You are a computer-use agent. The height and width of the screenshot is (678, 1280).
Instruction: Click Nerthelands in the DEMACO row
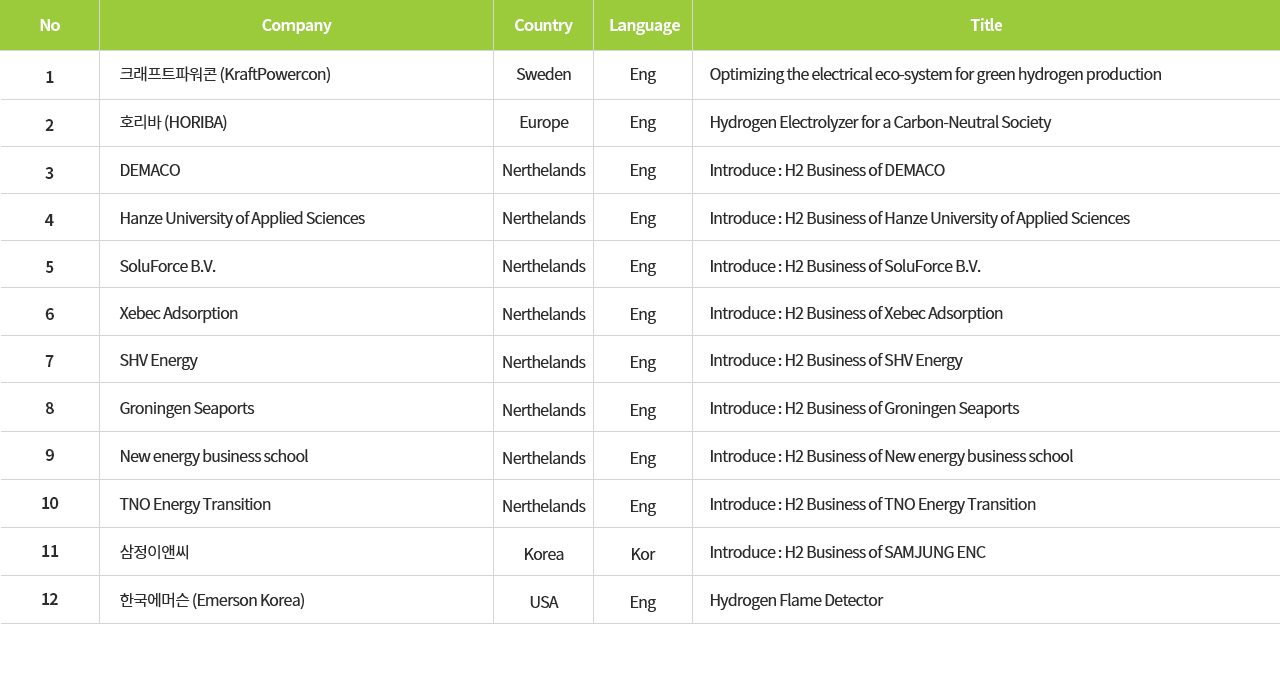click(x=543, y=170)
